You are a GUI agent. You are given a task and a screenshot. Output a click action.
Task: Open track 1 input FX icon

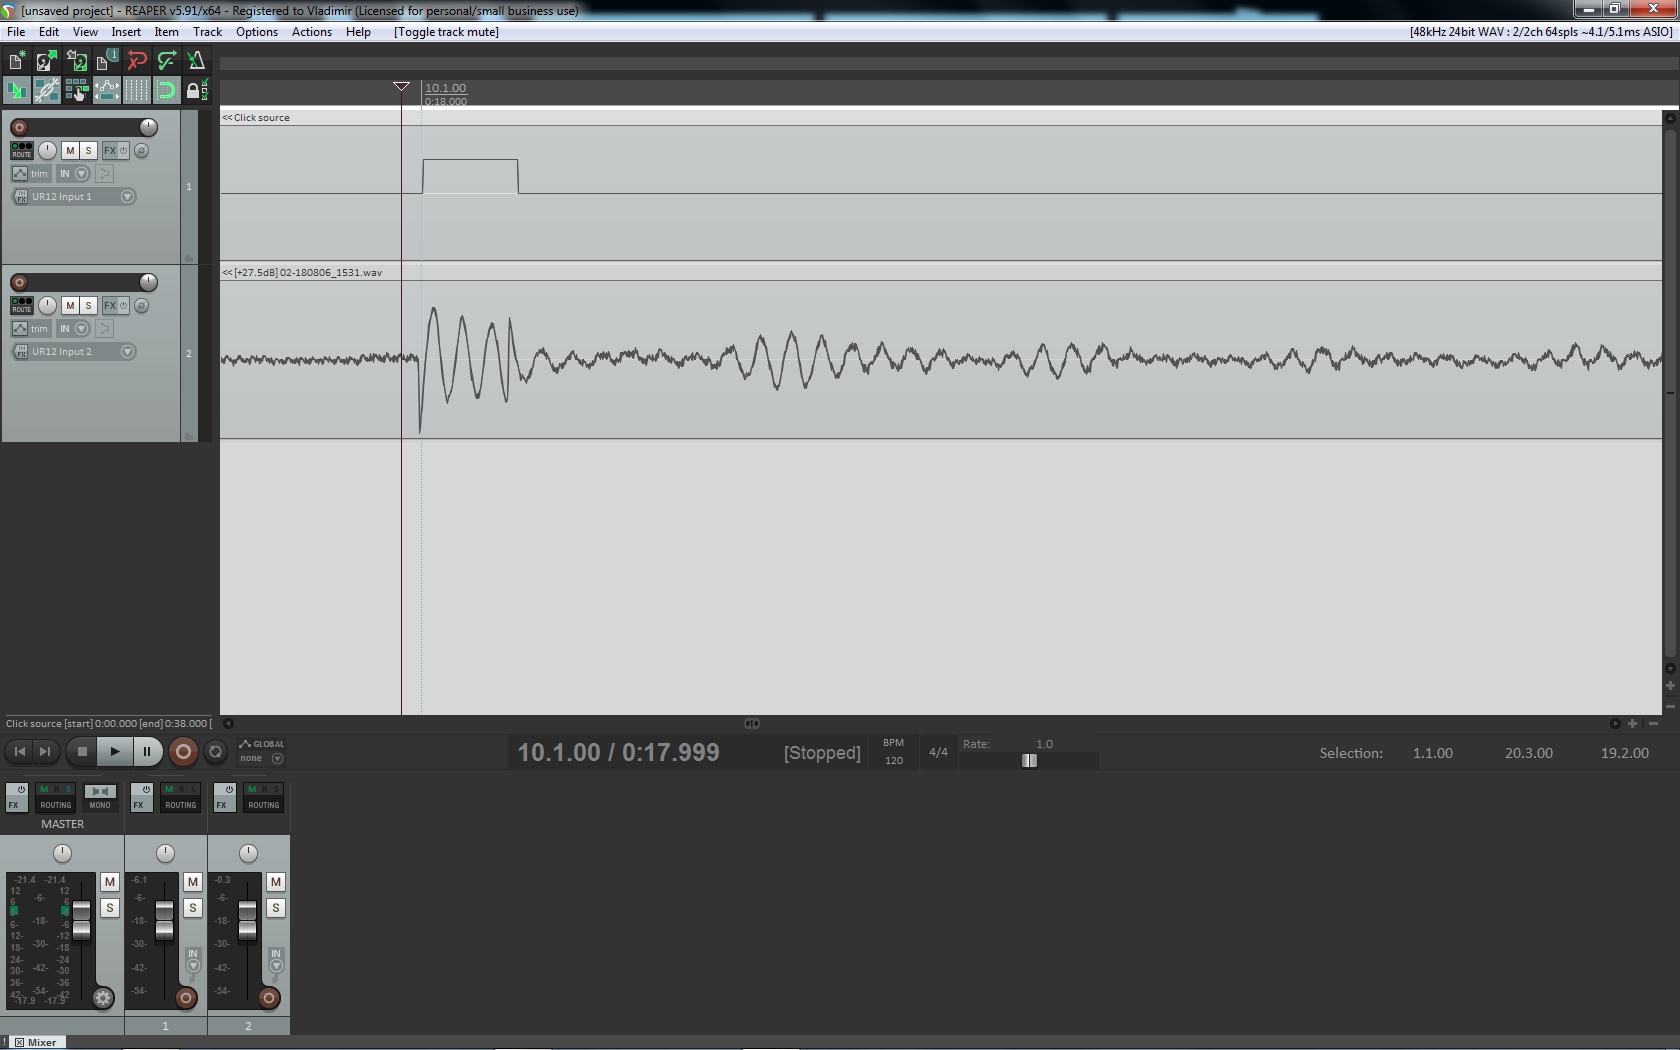click(x=20, y=197)
